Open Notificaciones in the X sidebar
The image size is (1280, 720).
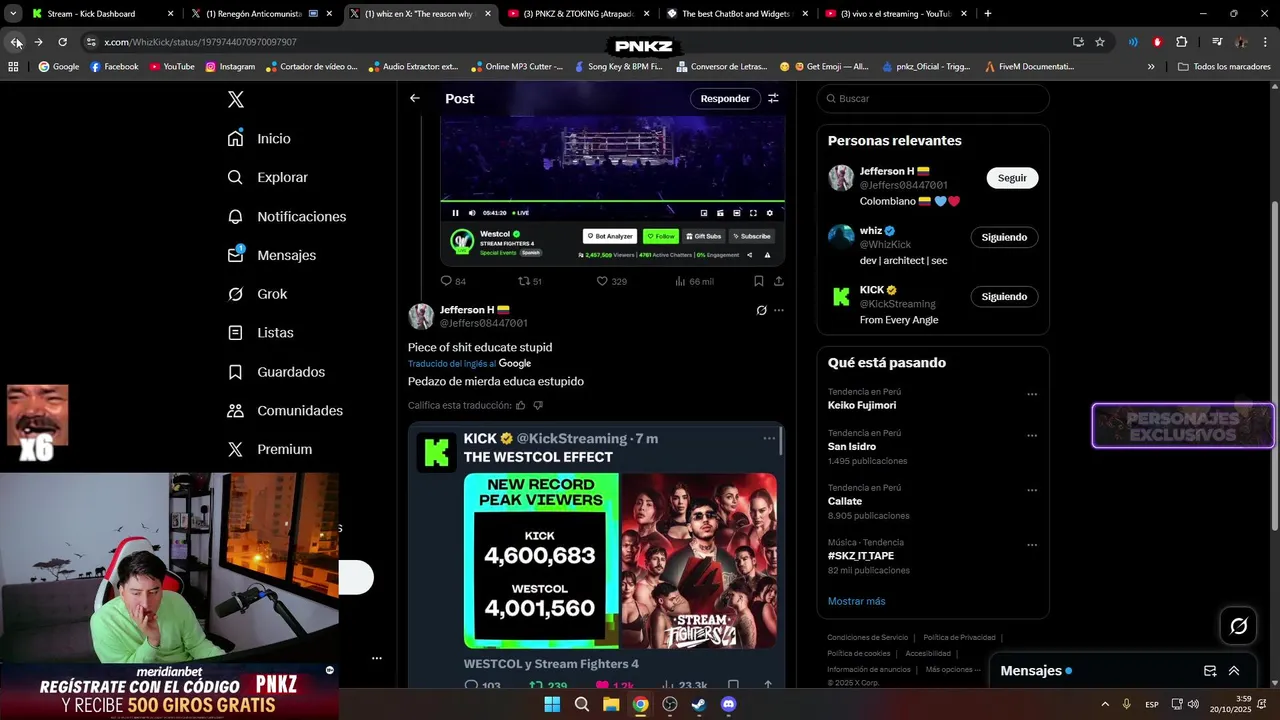click(286, 216)
